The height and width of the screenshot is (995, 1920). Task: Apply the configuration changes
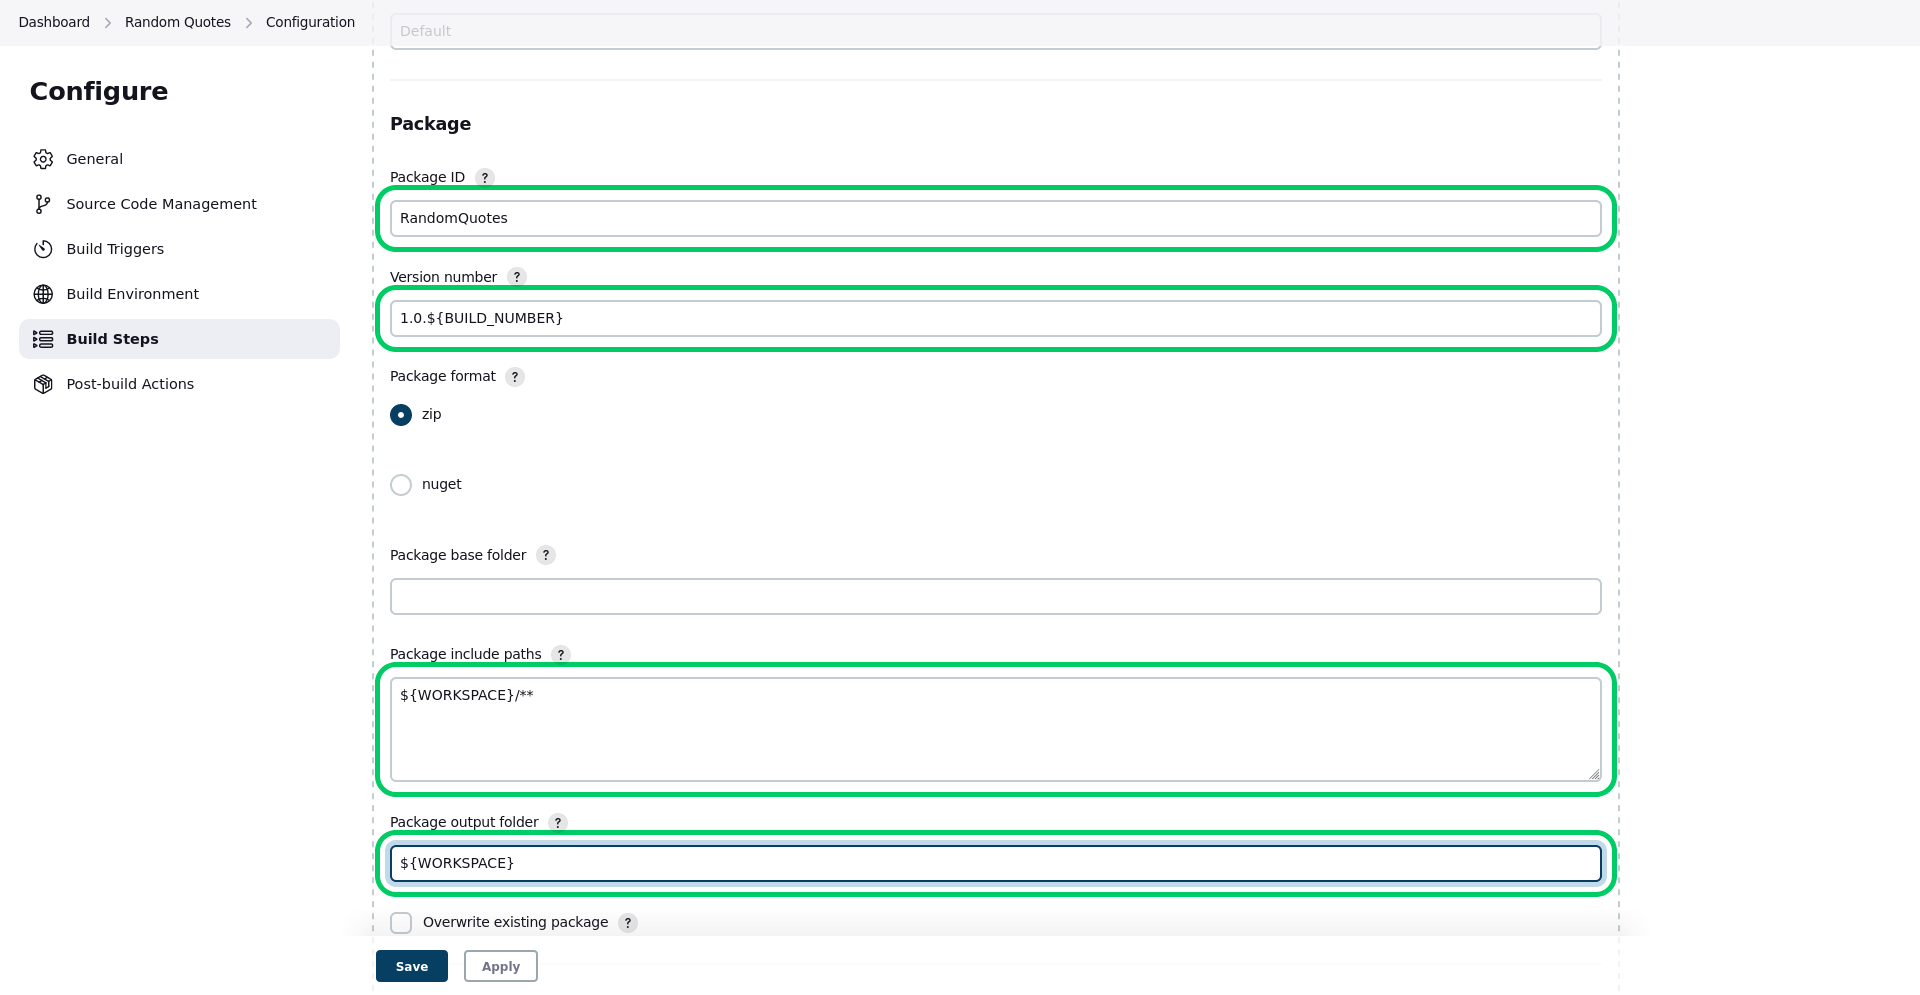(x=501, y=966)
